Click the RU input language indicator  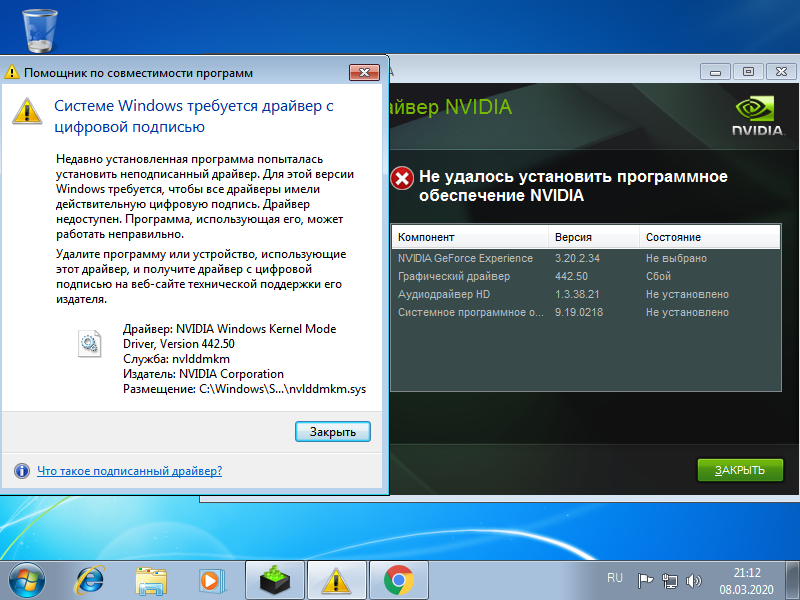(x=615, y=578)
